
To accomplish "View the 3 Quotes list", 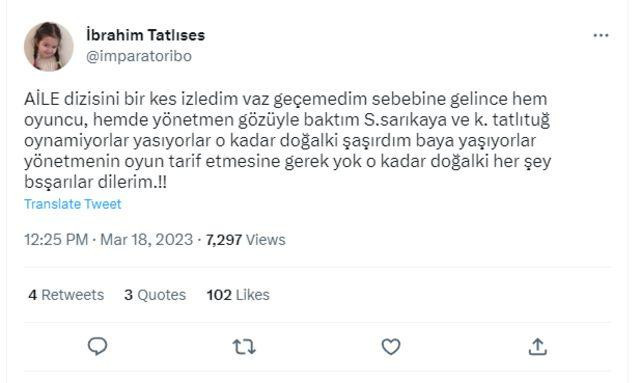I will click(155, 295).
